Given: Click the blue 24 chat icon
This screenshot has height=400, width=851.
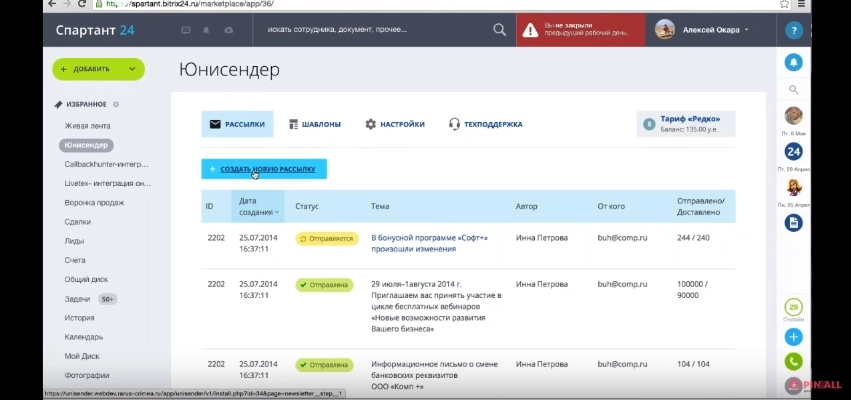Looking at the screenshot, I should click(793, 151).
